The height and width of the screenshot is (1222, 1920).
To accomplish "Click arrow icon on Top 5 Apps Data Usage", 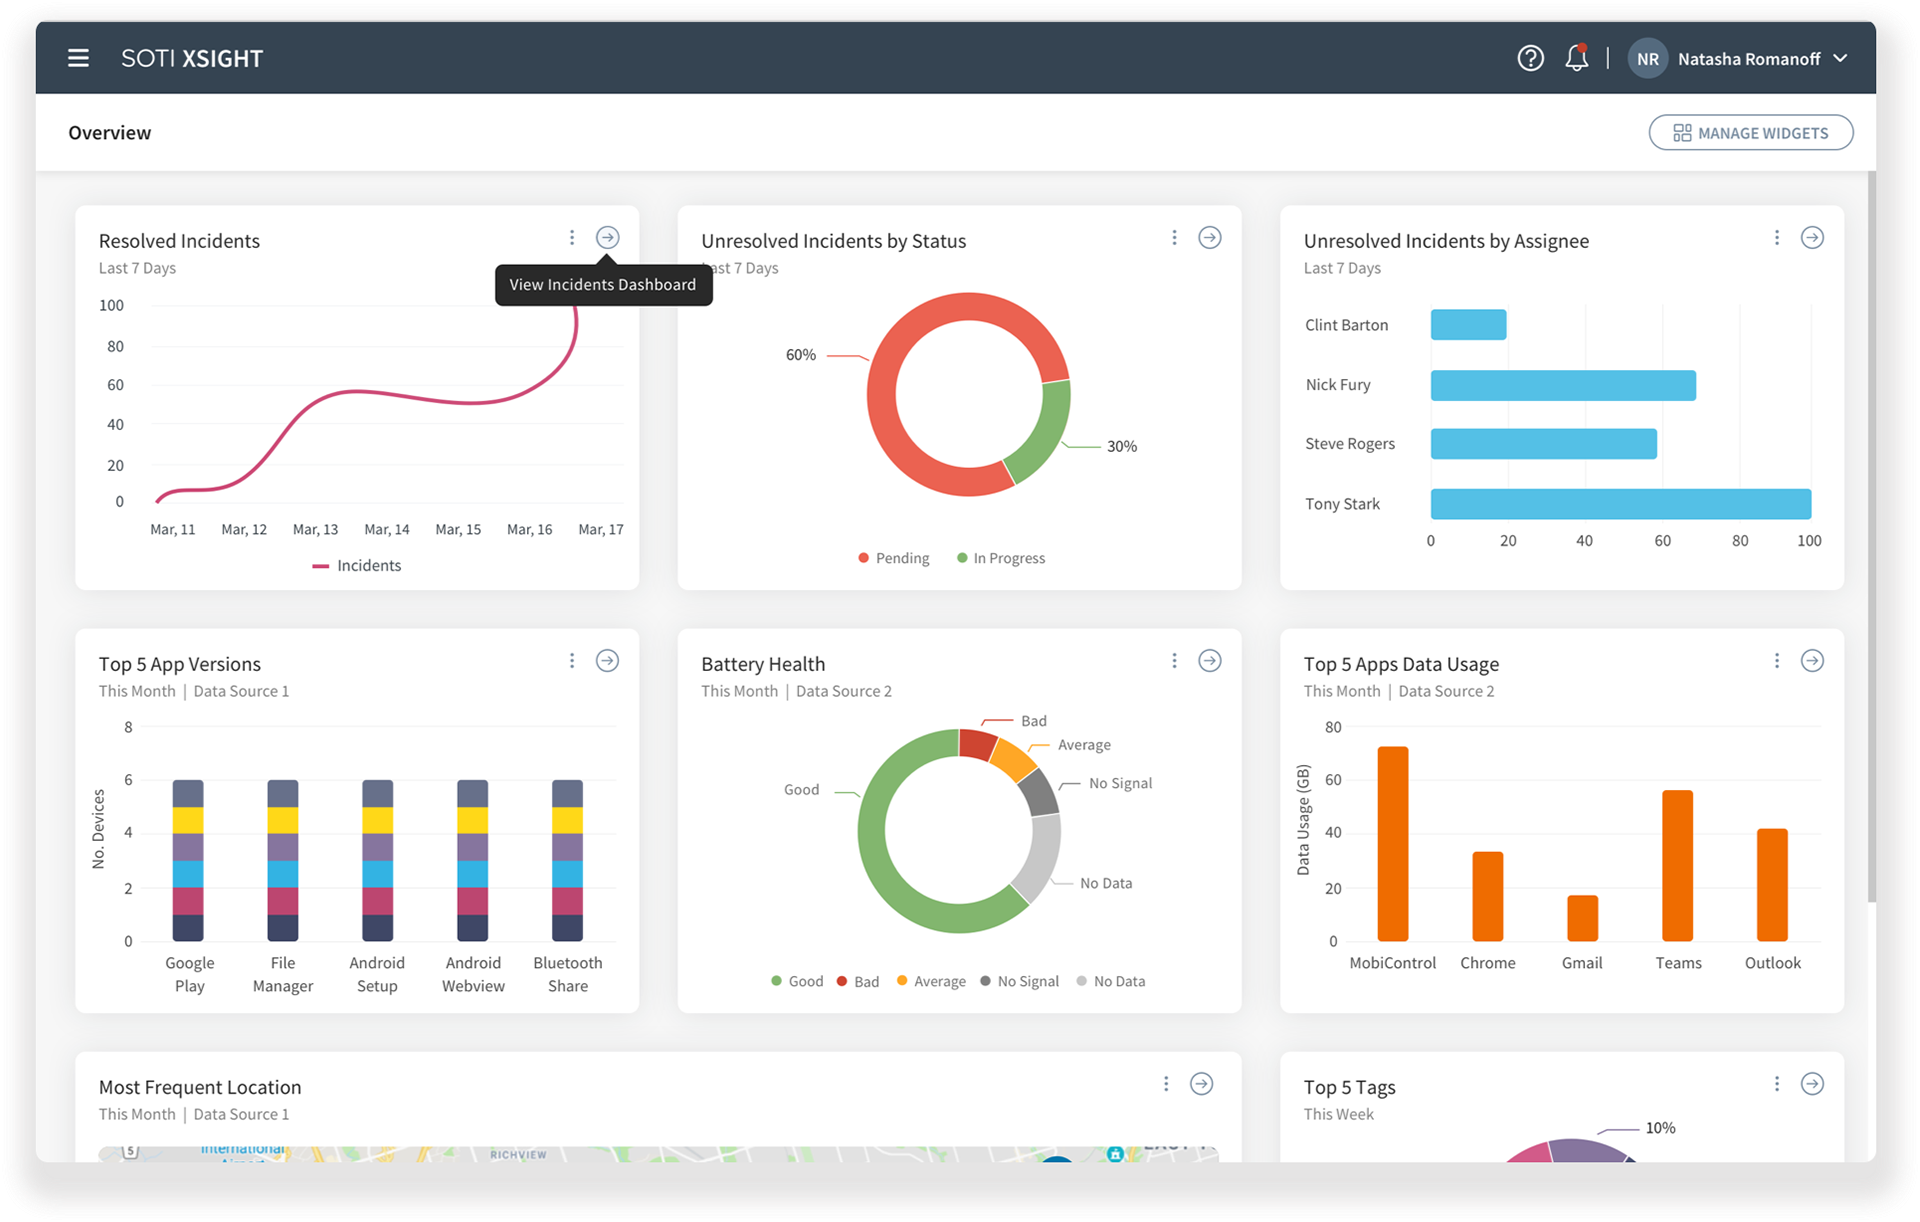I will coord(1812,660).
